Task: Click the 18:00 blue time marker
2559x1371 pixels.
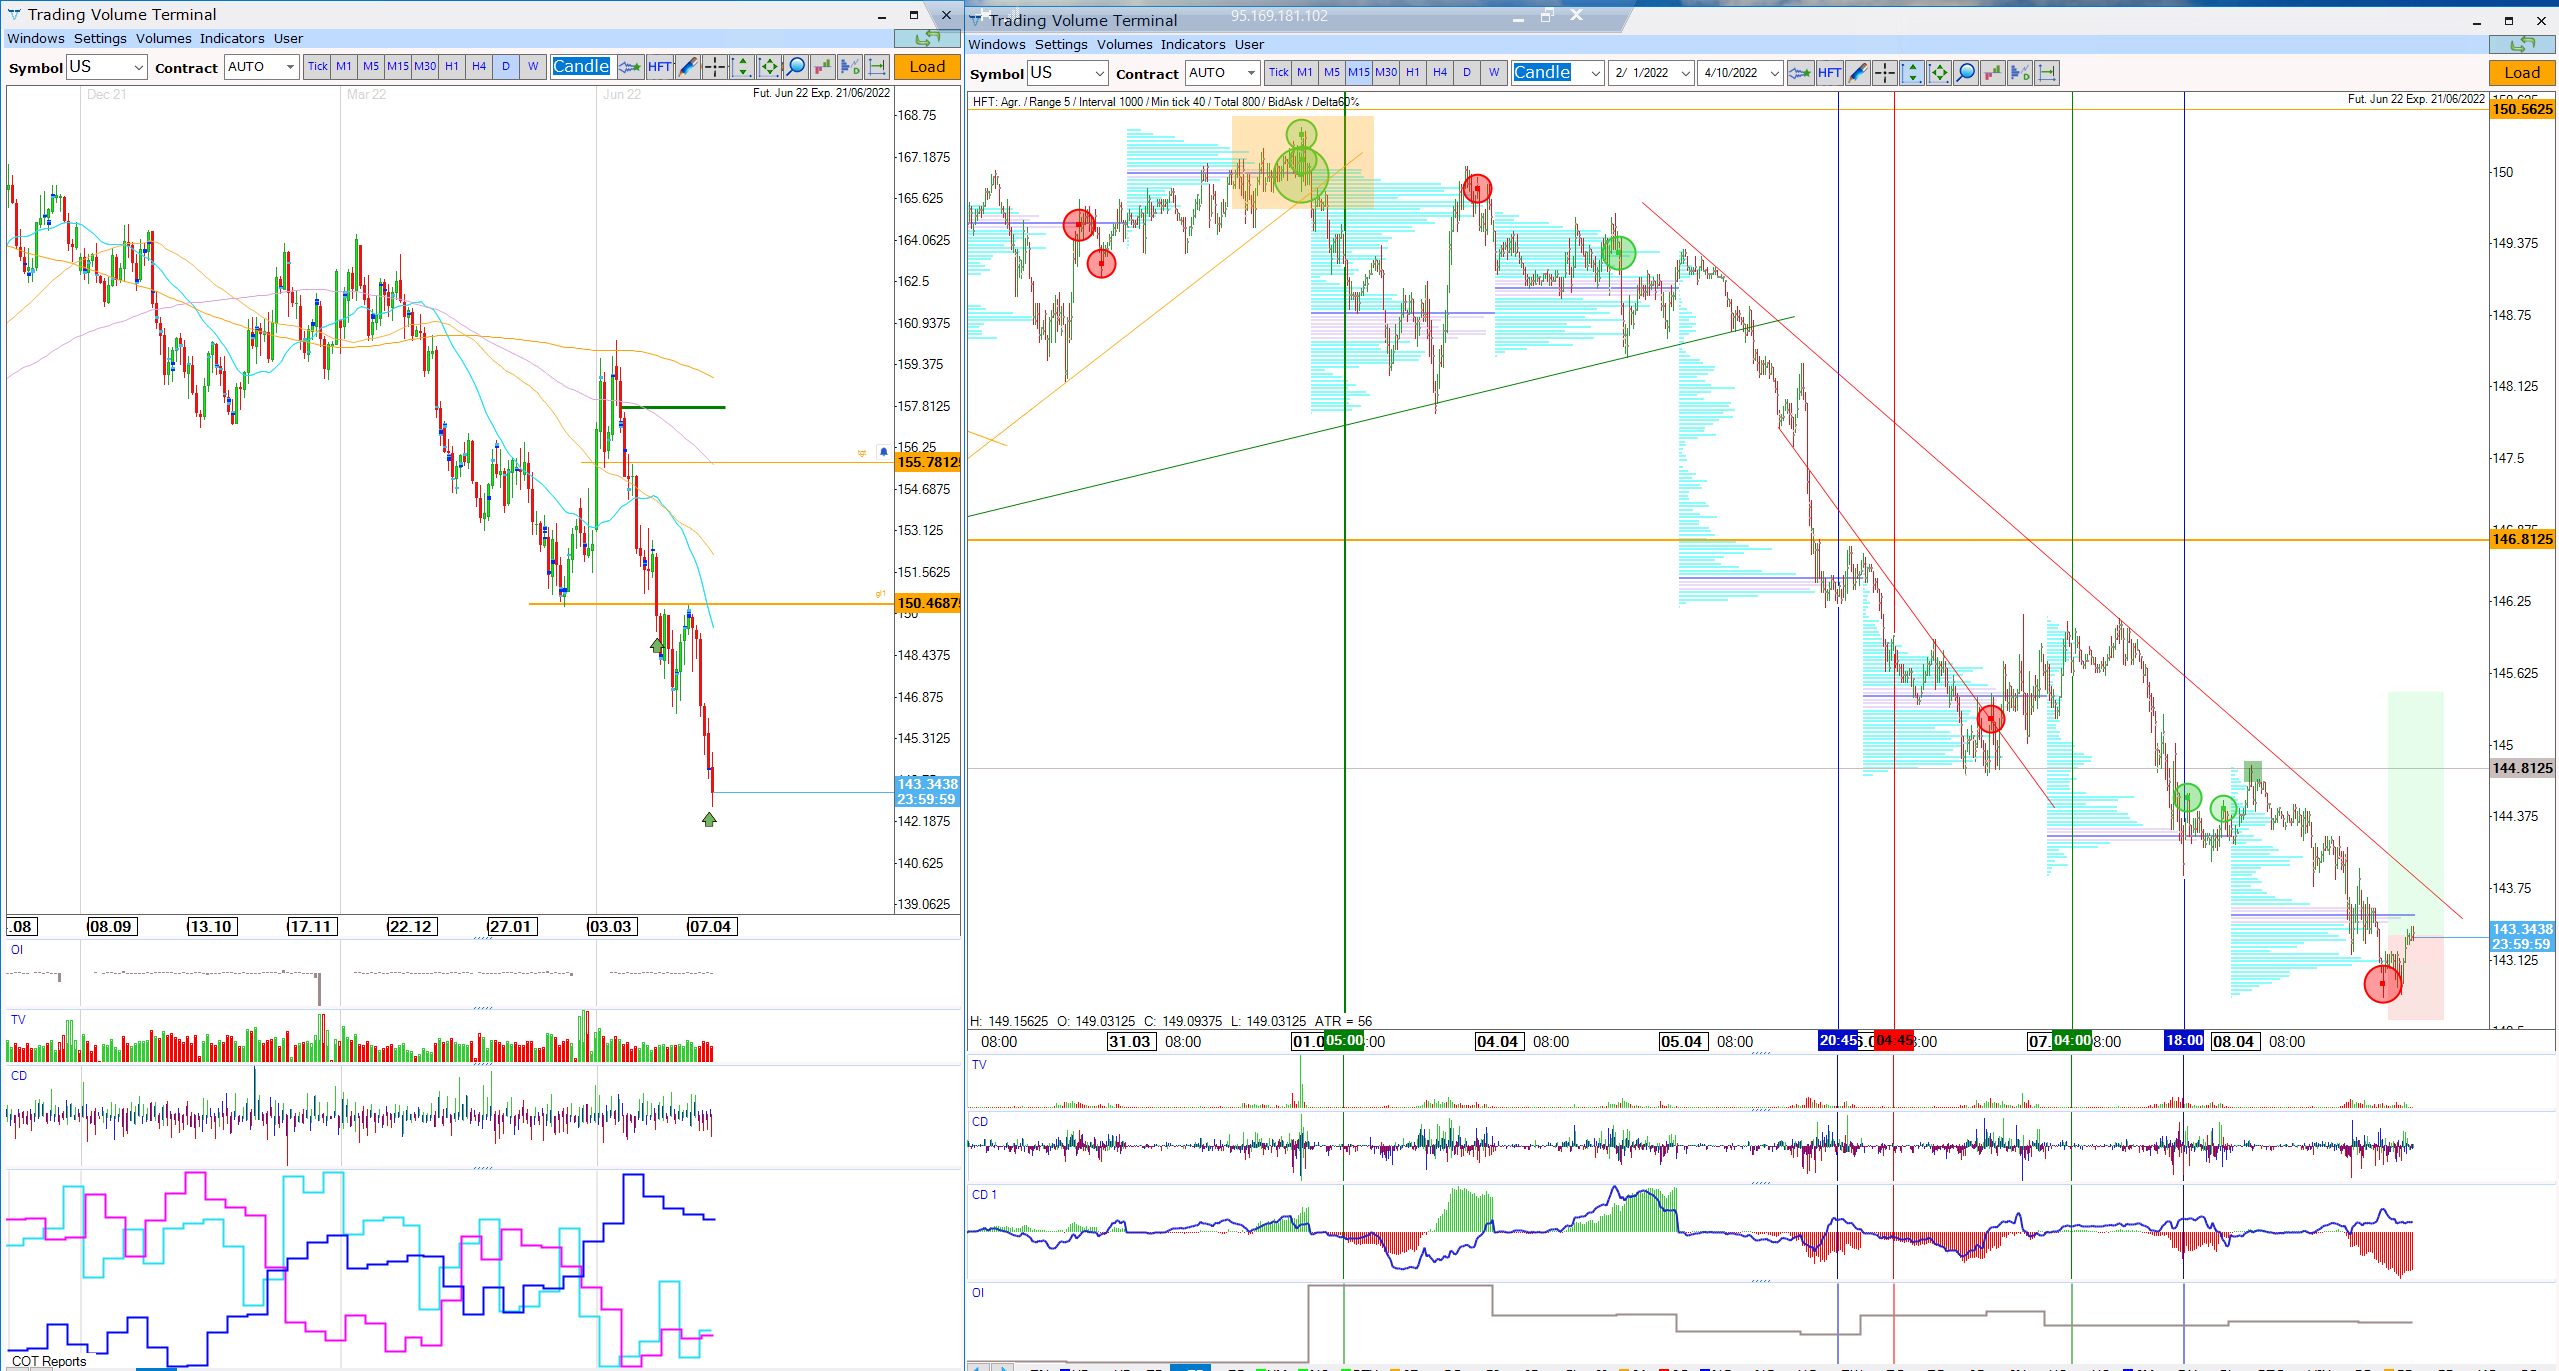Action: click(2184, 1041)
